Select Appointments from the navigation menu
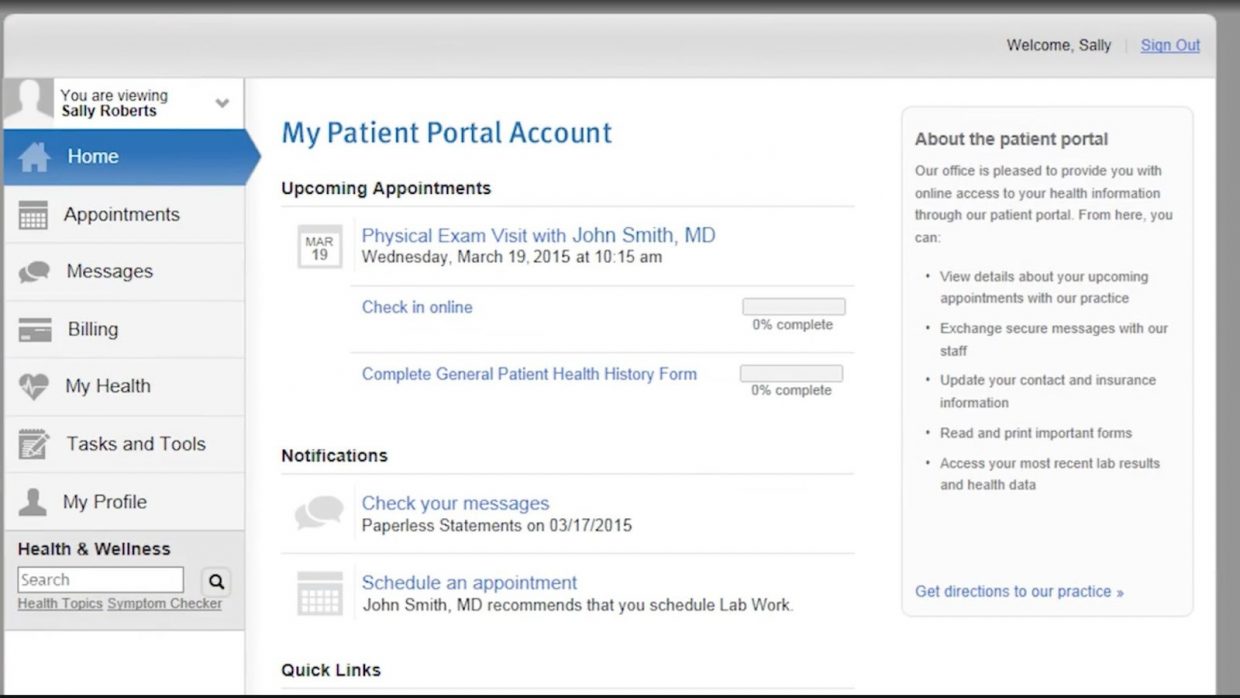Viewport: 1240px width, 698px height. coord(121,214)
